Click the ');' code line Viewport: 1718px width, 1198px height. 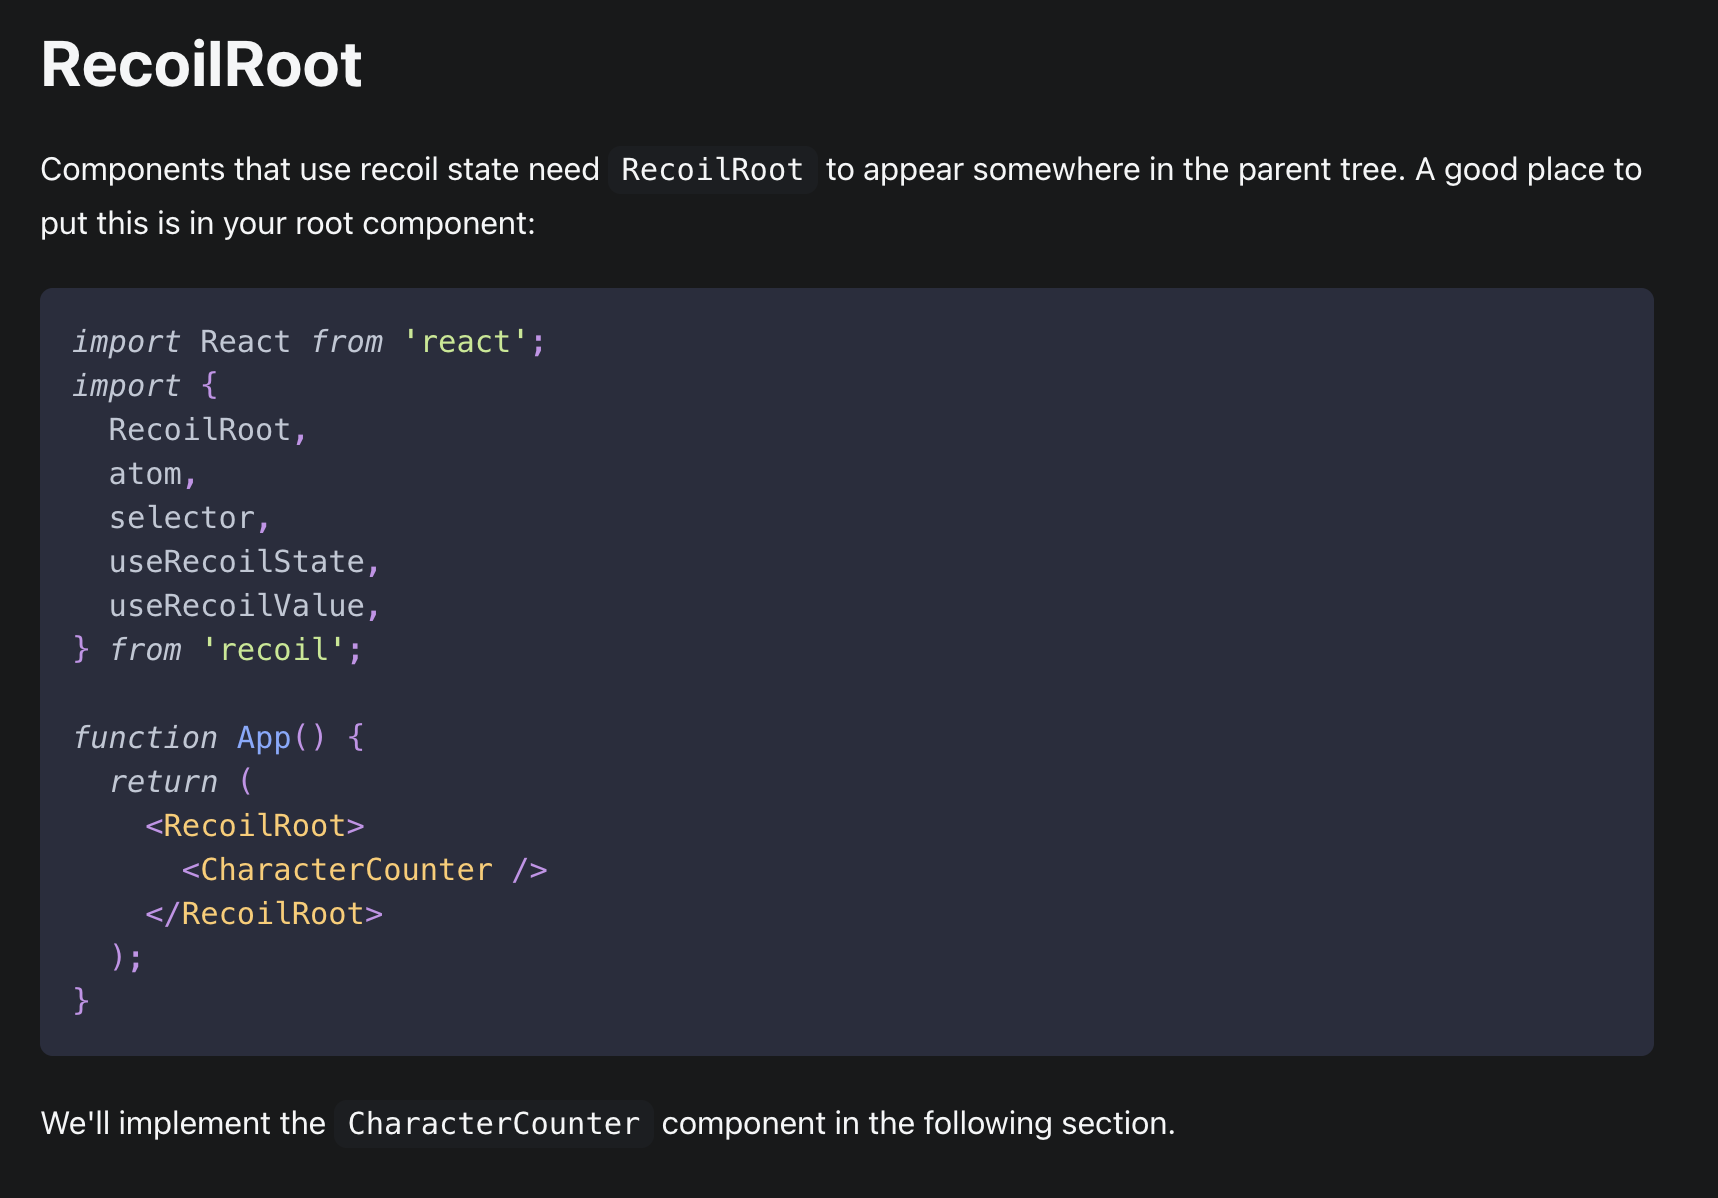(x=126, y=958)
